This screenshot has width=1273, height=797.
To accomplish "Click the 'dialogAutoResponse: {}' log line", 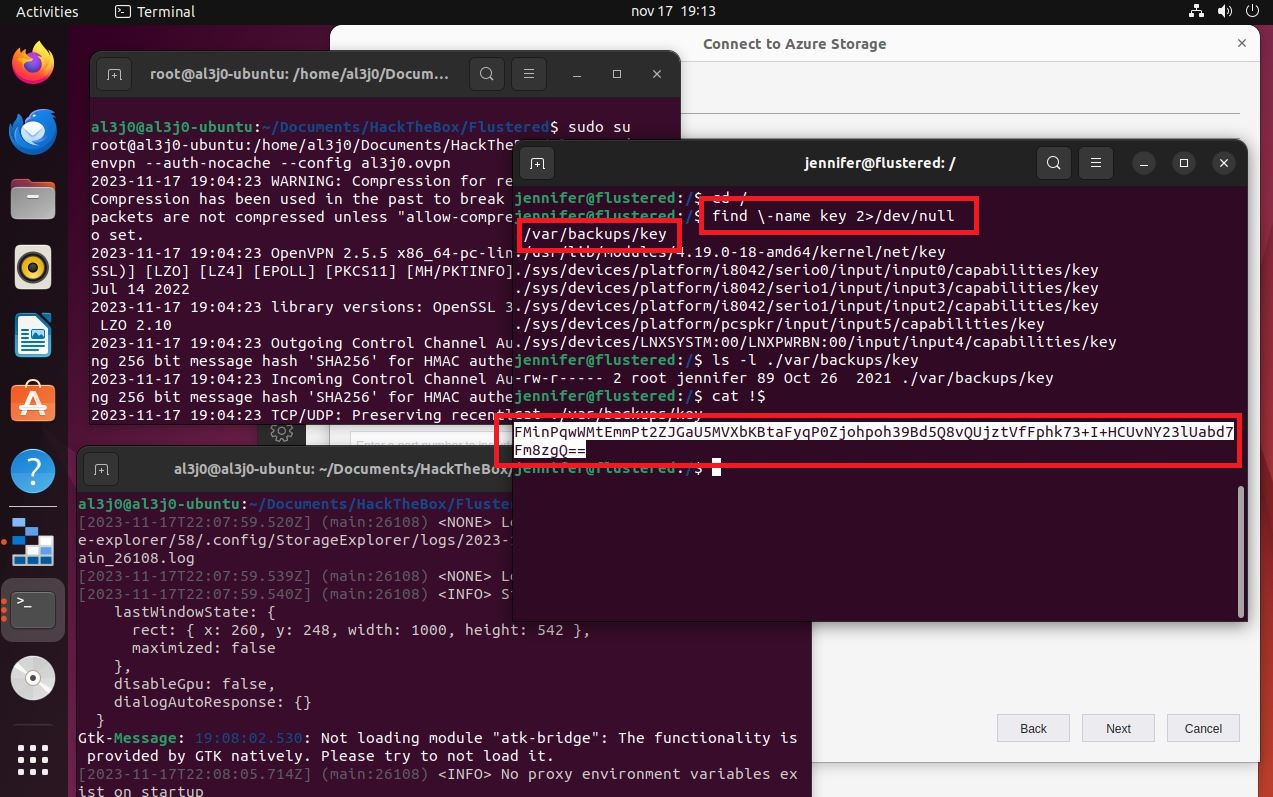I will tap(212, 702).
